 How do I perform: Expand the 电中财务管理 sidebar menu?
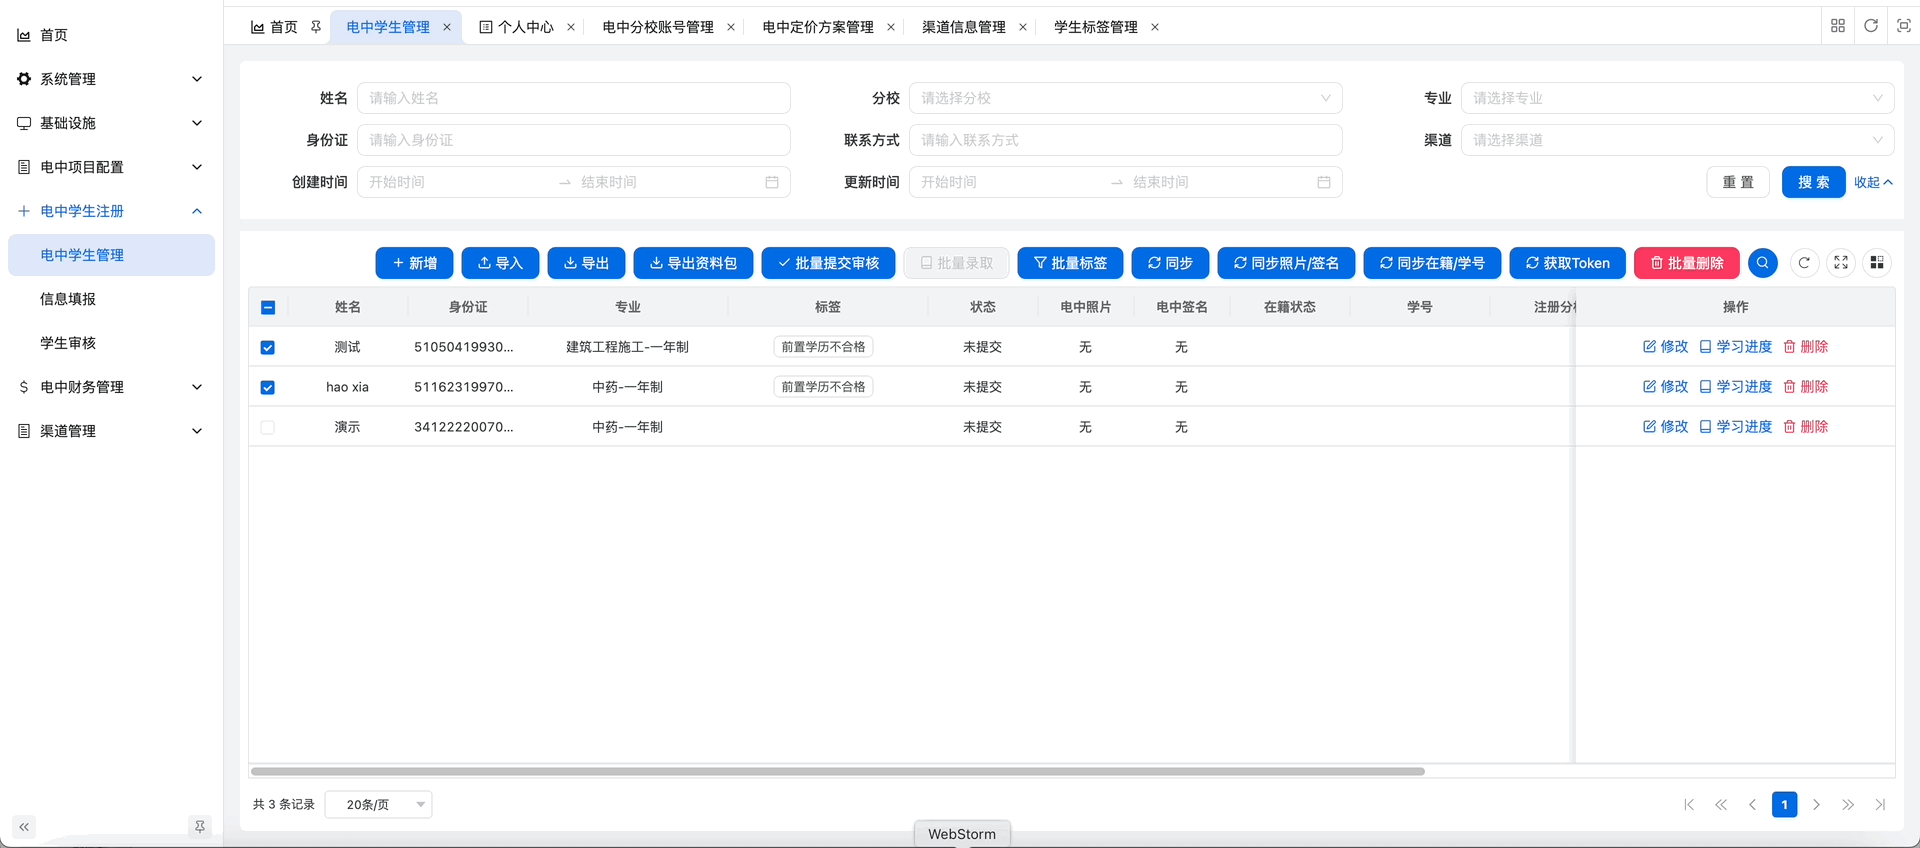[111, 387]
